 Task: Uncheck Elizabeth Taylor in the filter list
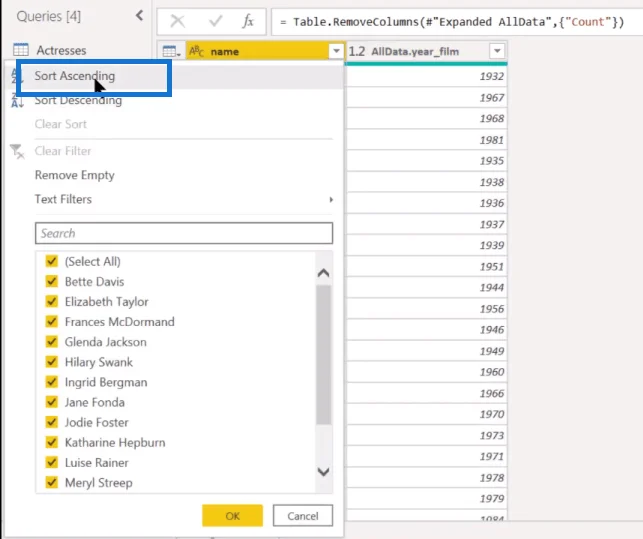tap(52, 301)
